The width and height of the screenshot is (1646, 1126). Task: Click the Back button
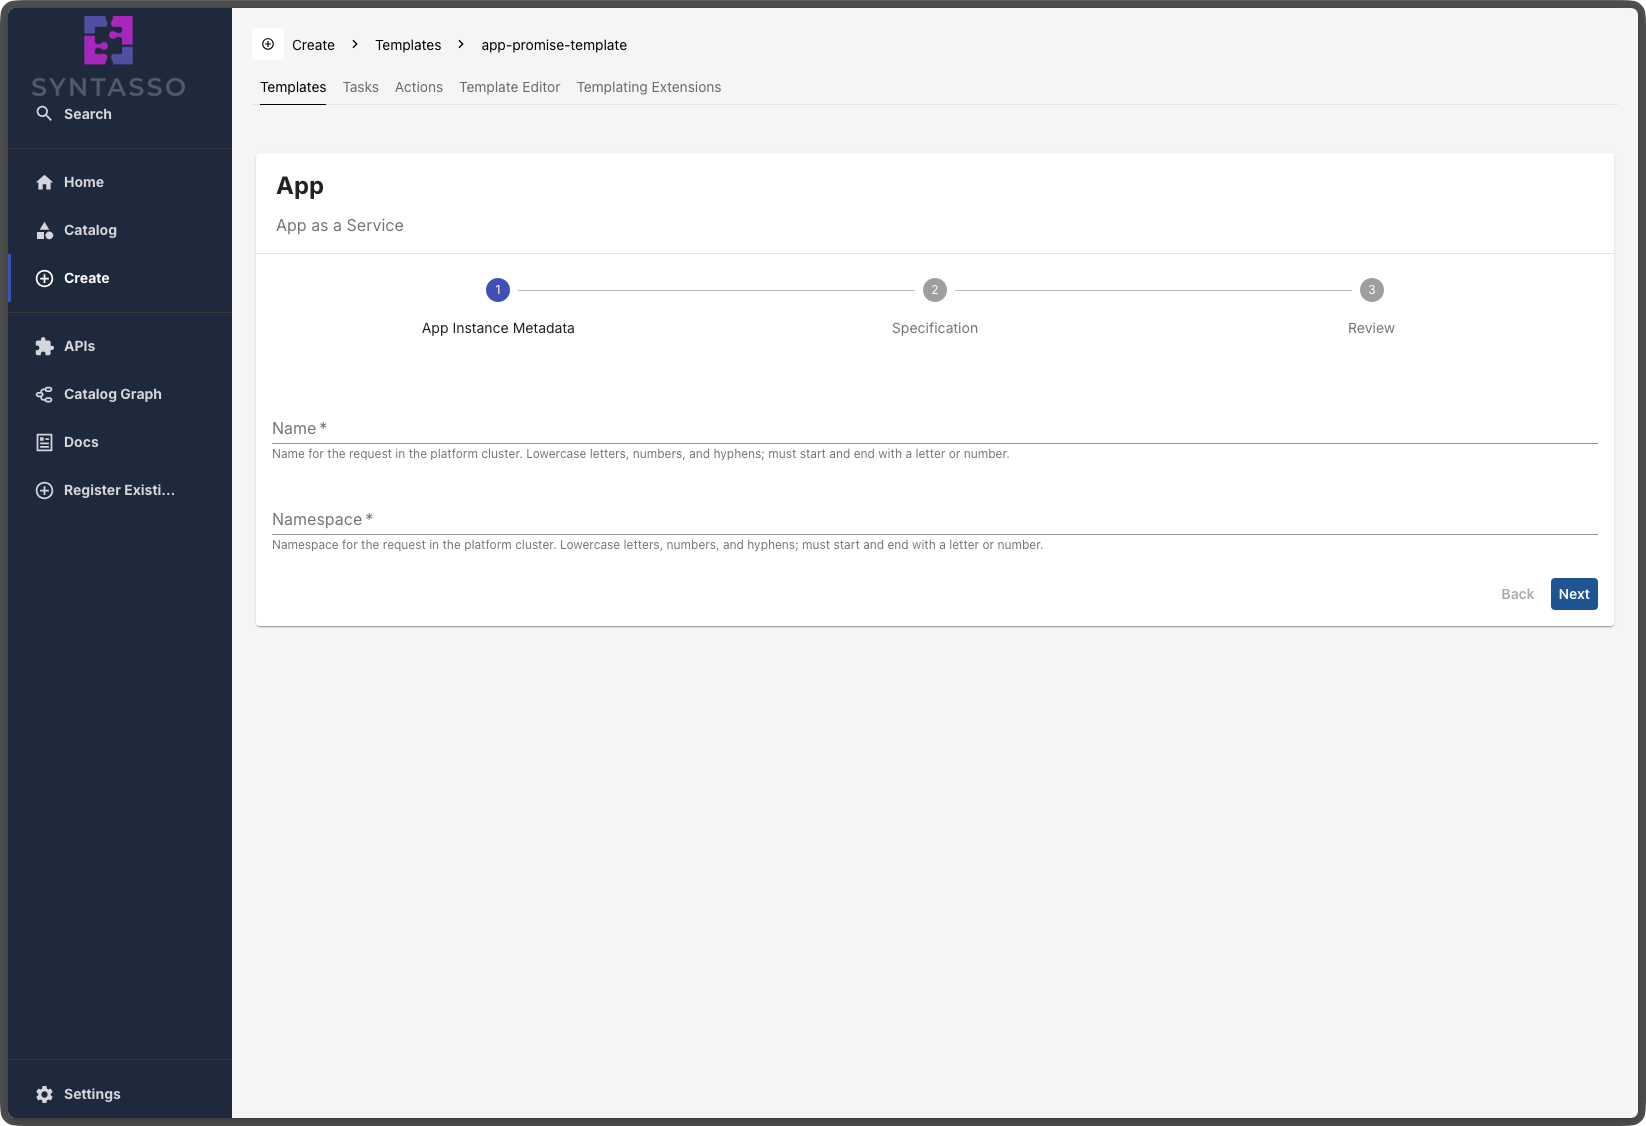[1517, 594]
